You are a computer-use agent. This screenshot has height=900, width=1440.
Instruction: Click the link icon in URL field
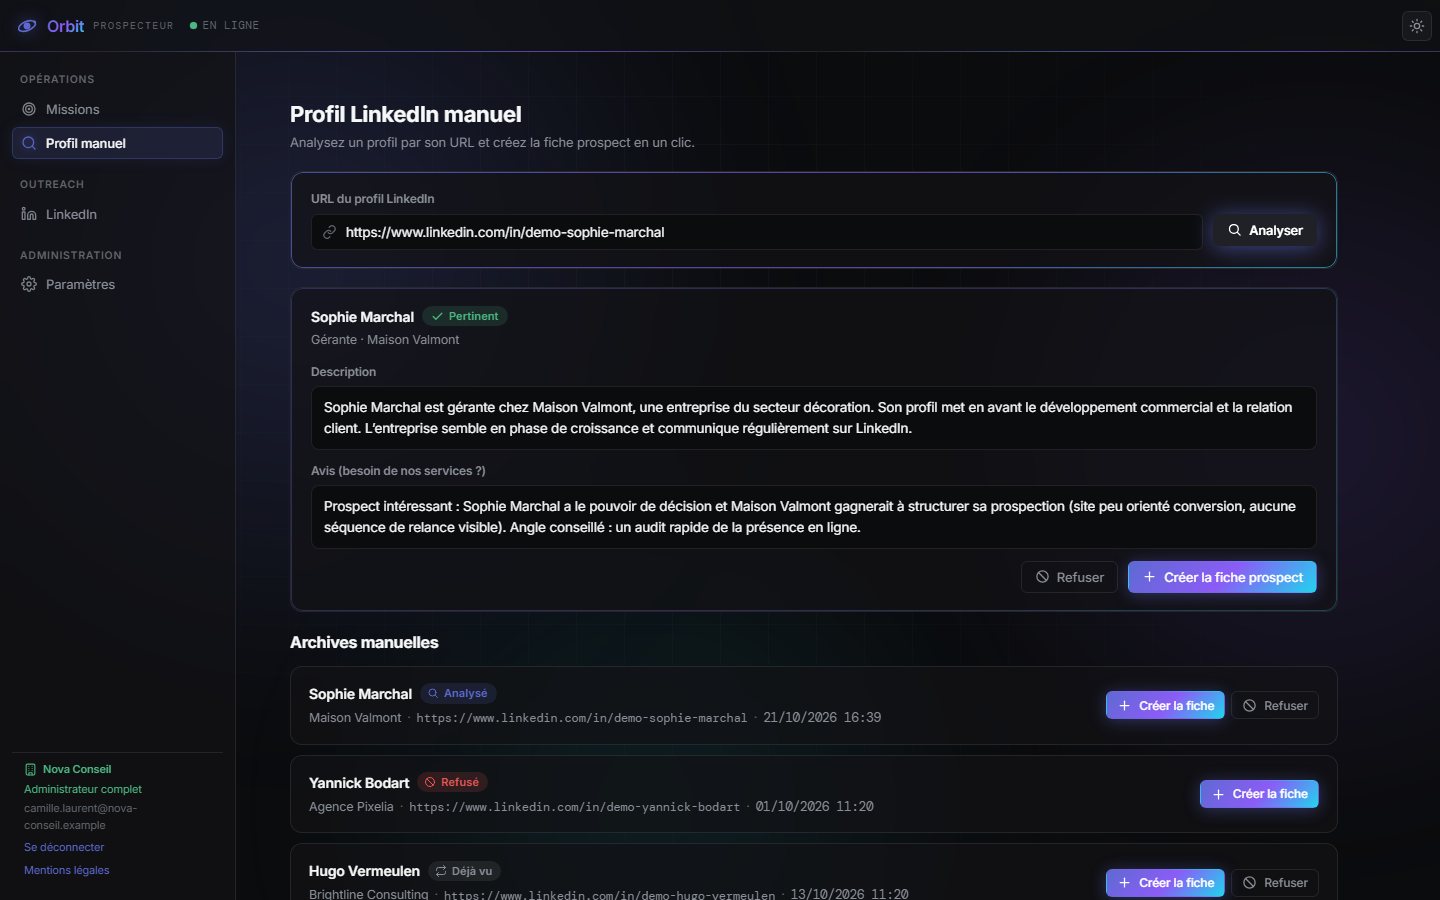[329, 232]
